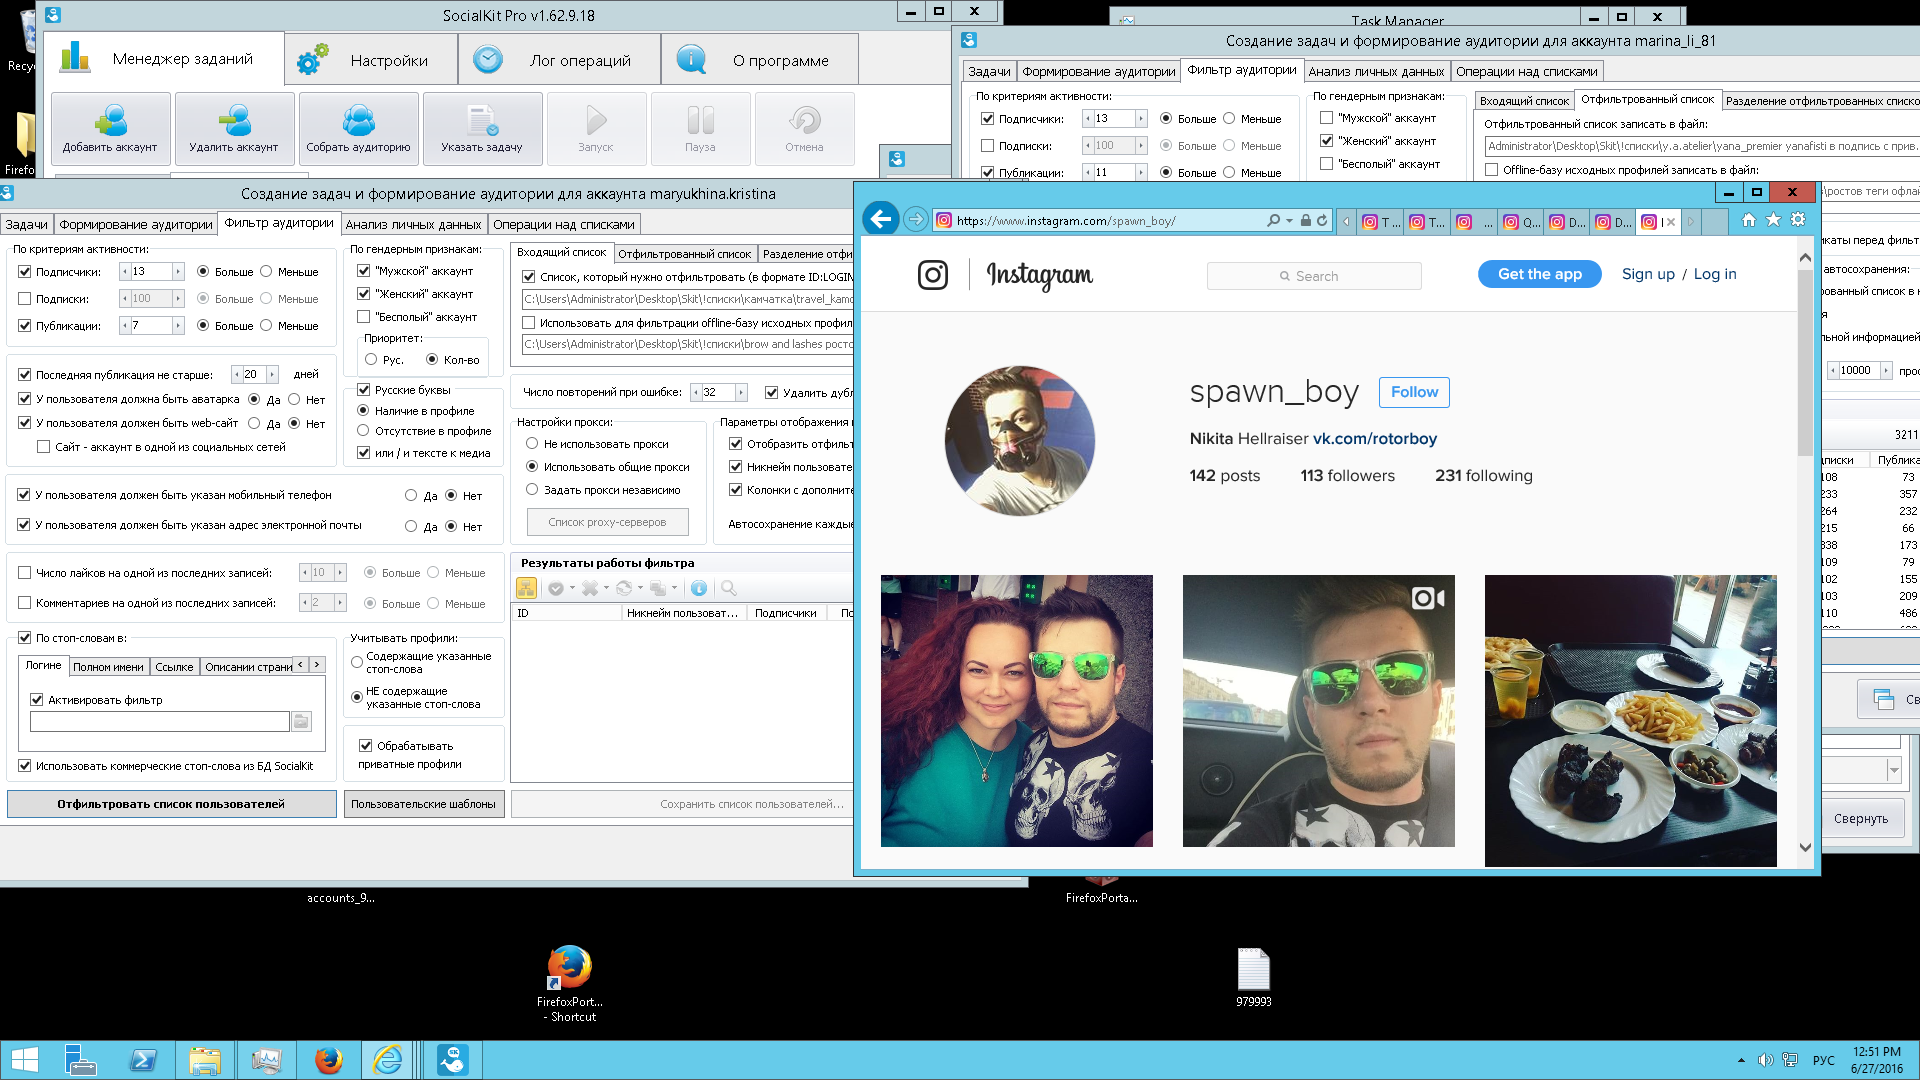Image resolution: width=1920 pixels, height=1080 pixels.
Task: Click the browser Refresh icon in address bar
Action: [1322, 221]
